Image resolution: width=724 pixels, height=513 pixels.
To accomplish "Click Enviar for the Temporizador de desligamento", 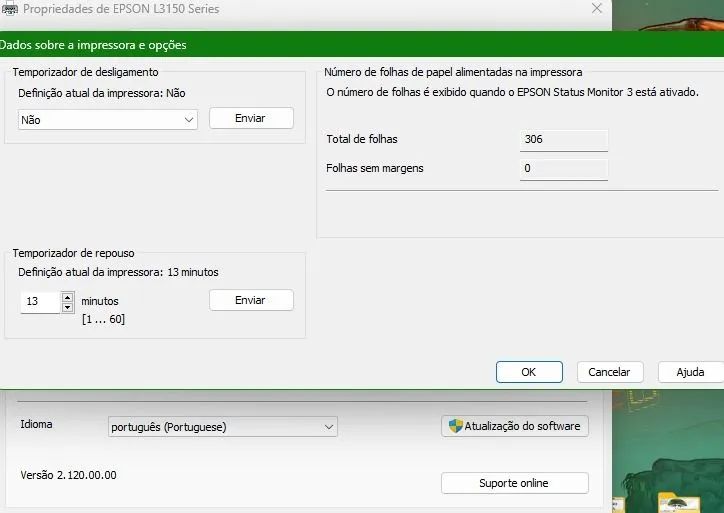I will click(251, 118).
